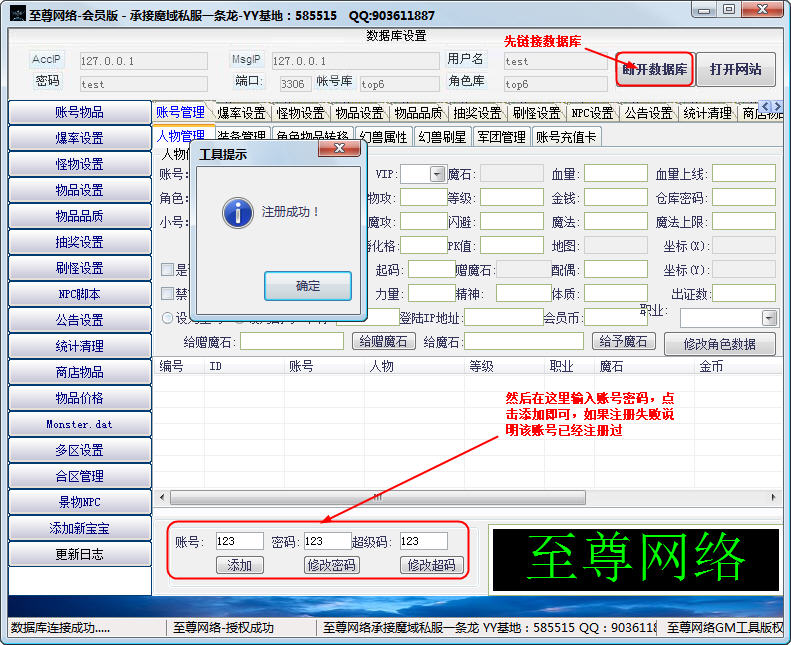Click 修改角色数据 button
The image size is (791, 645).
[719, 343]
